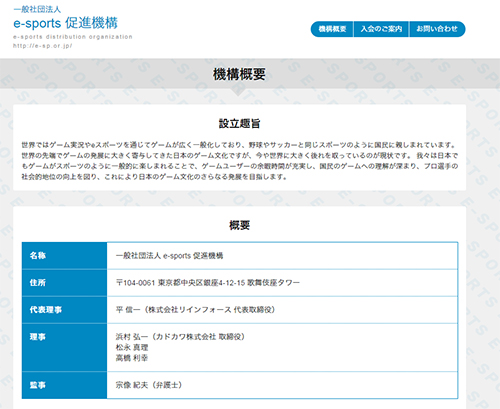Click the 理事 row header cell
Image resolution: width=500 pixels, height=409 pixels.
tap(64, 347)
